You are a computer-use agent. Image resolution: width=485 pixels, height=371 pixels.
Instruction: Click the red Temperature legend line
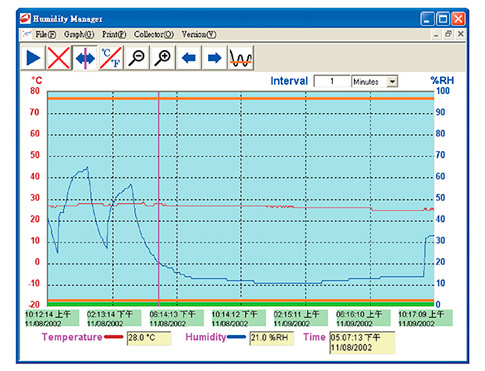click(x=114, y=337)
